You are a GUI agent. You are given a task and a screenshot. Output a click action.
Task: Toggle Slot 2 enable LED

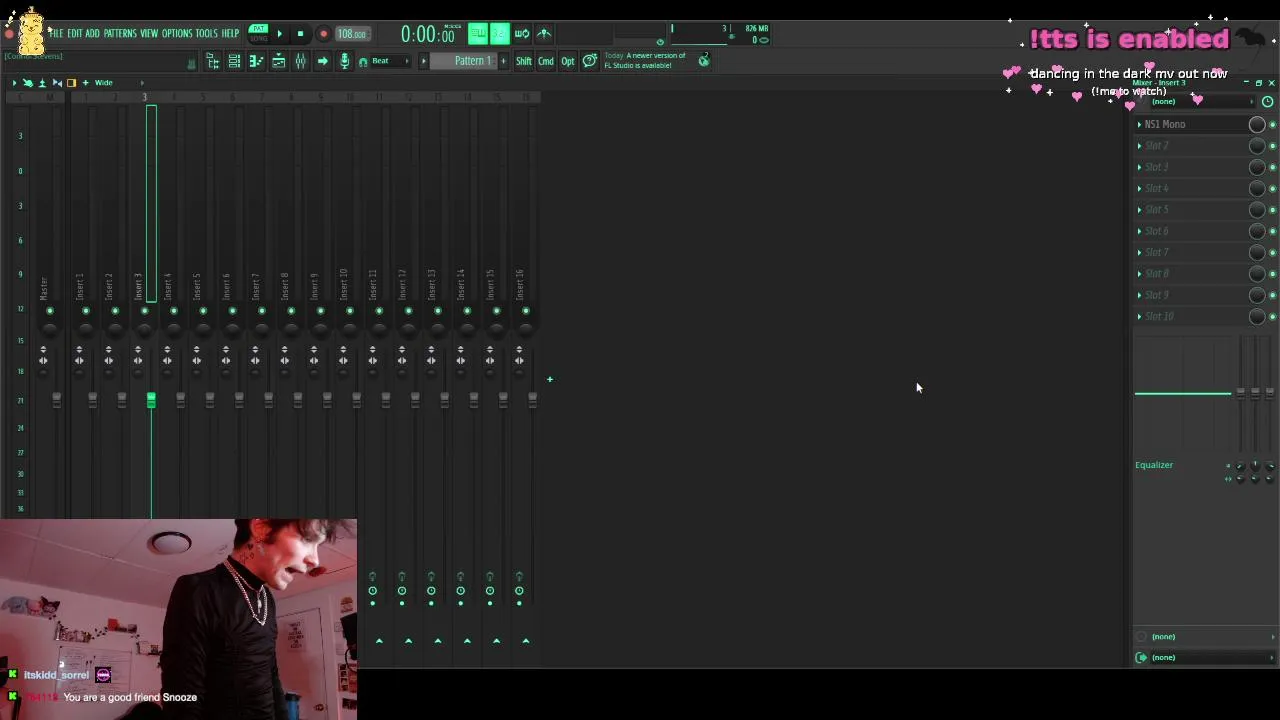1272,146
